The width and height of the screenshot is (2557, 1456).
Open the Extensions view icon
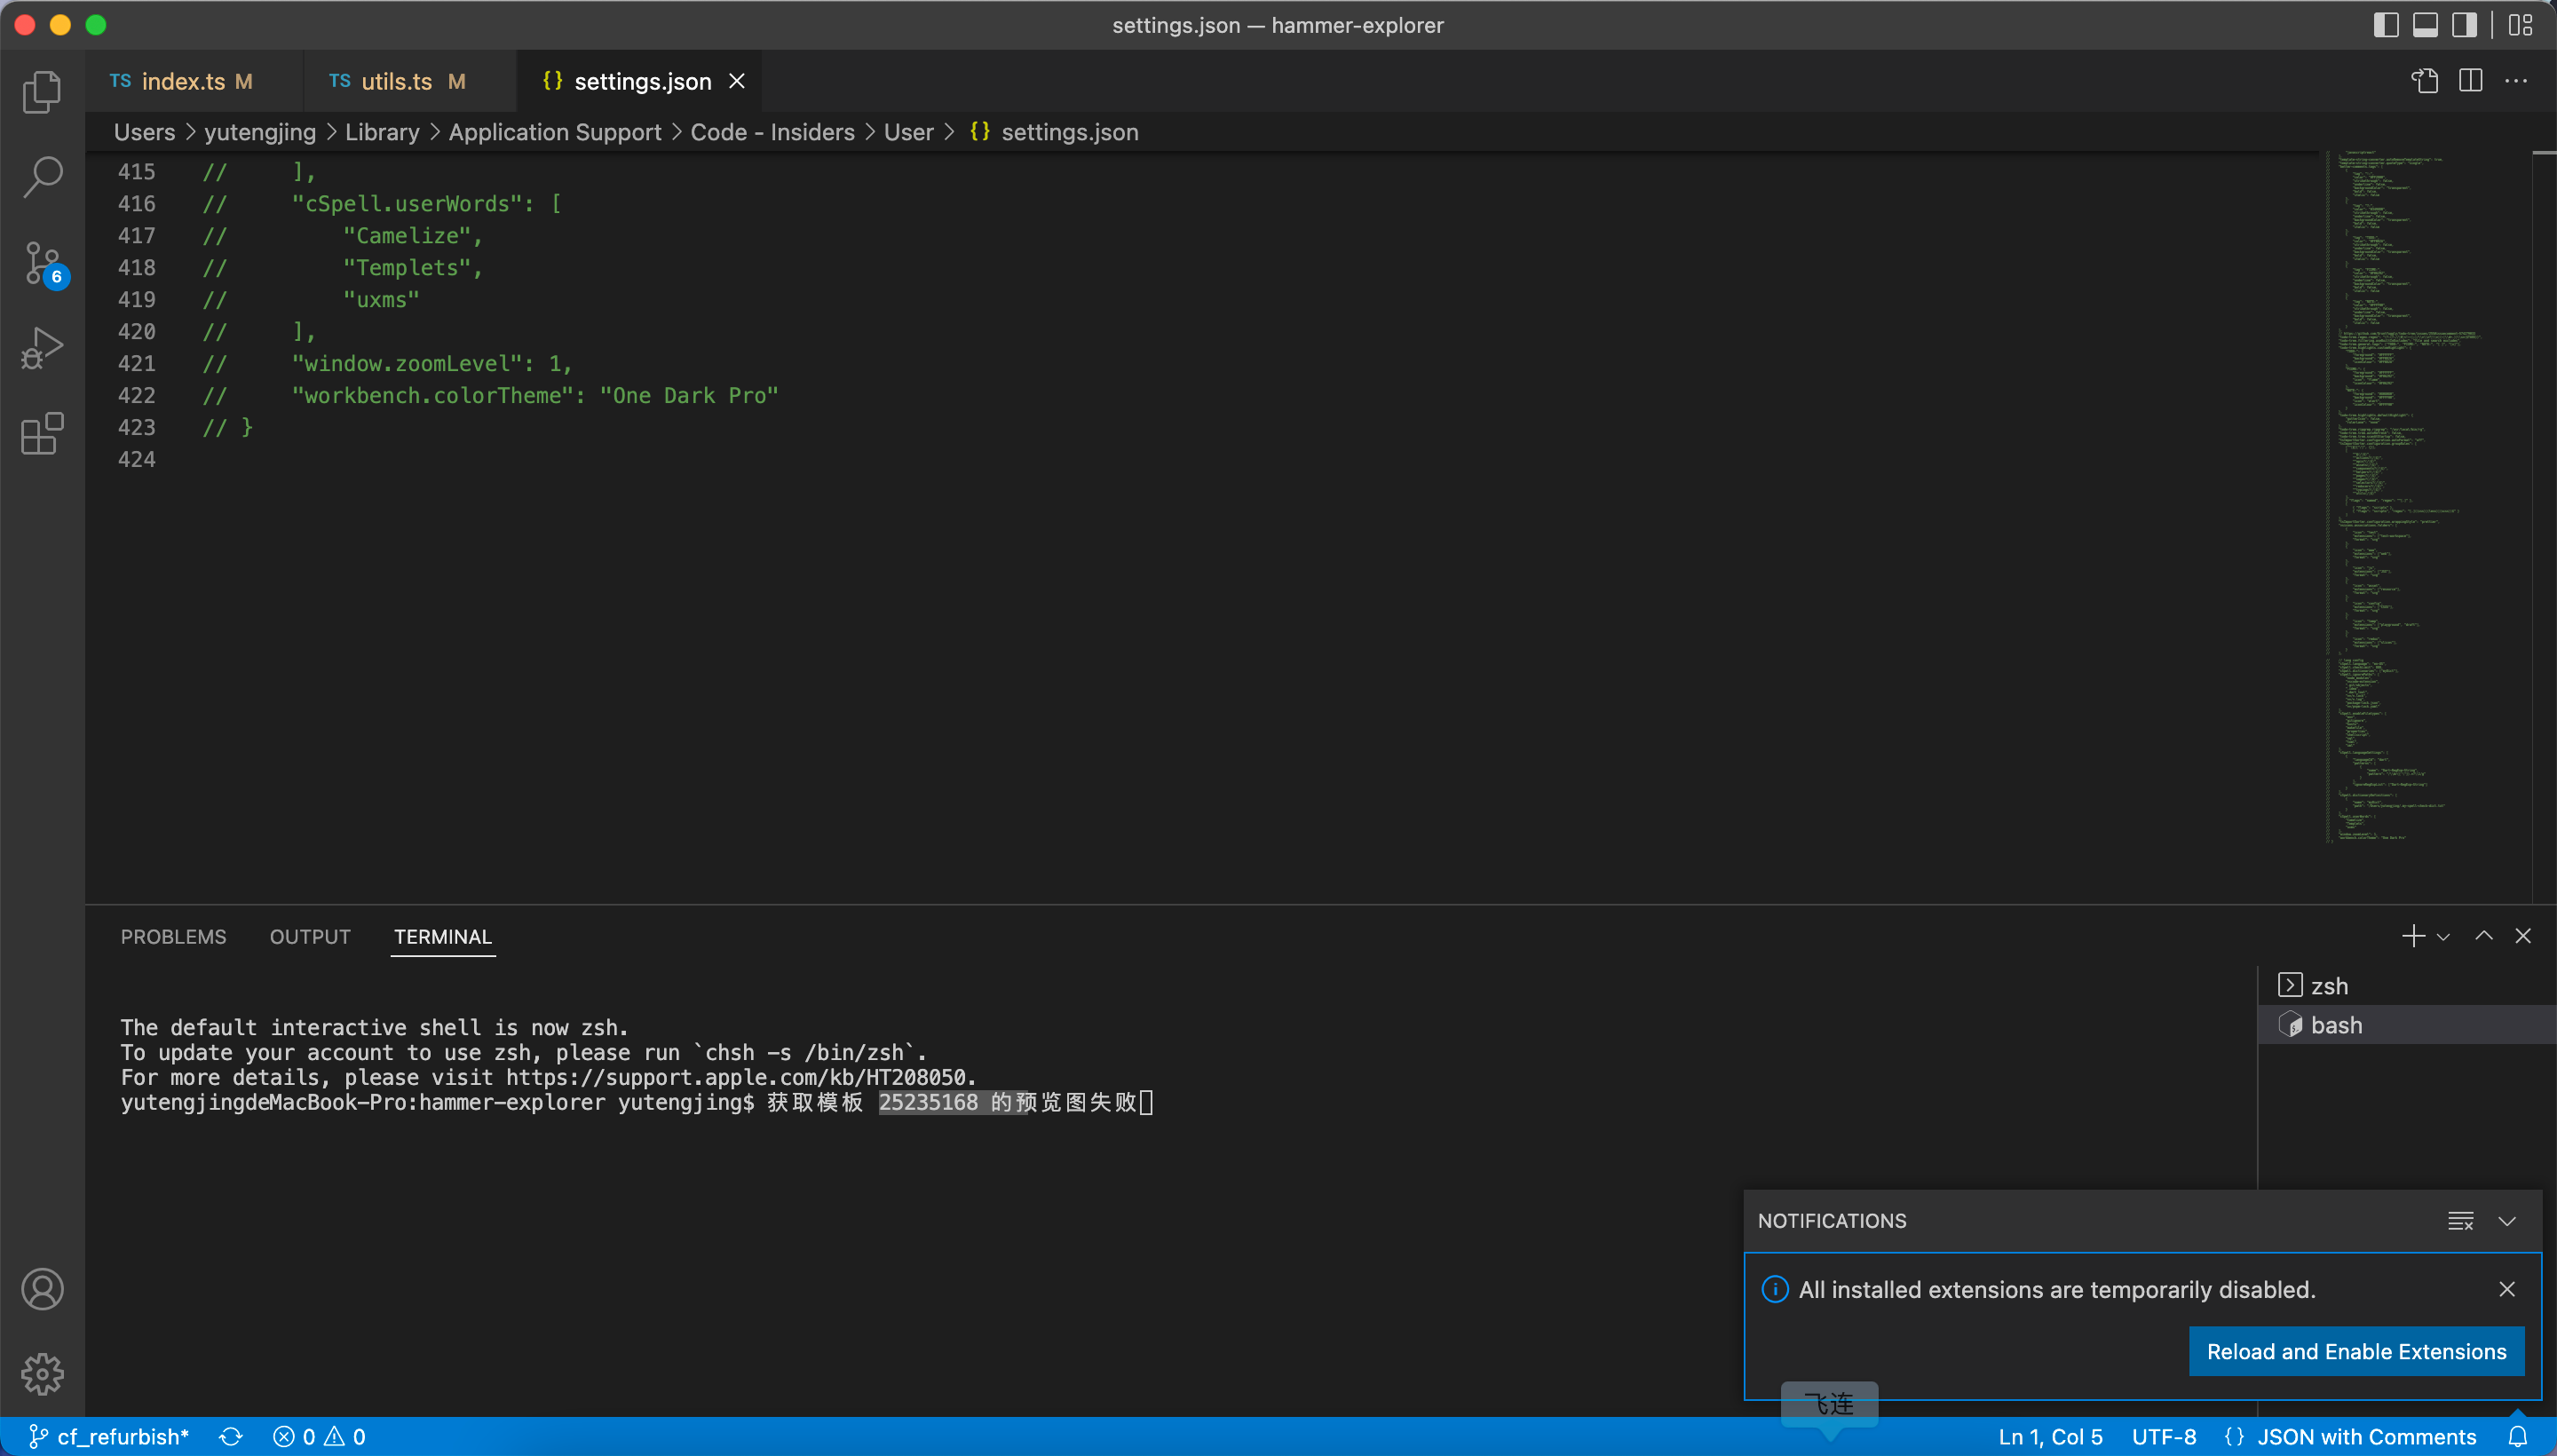click(x=42, y=434)
